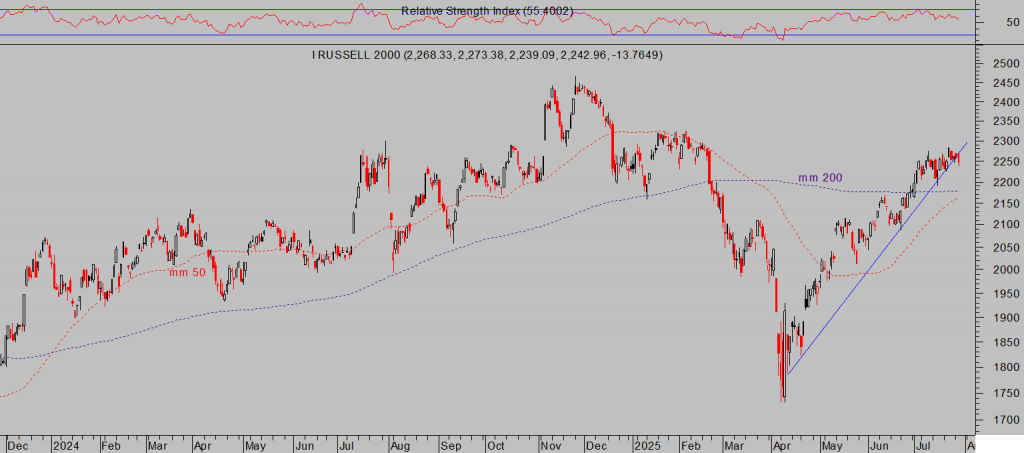Click the 2400 price axis label
Screen dimensions: 1024x453
coord(1006,102)
